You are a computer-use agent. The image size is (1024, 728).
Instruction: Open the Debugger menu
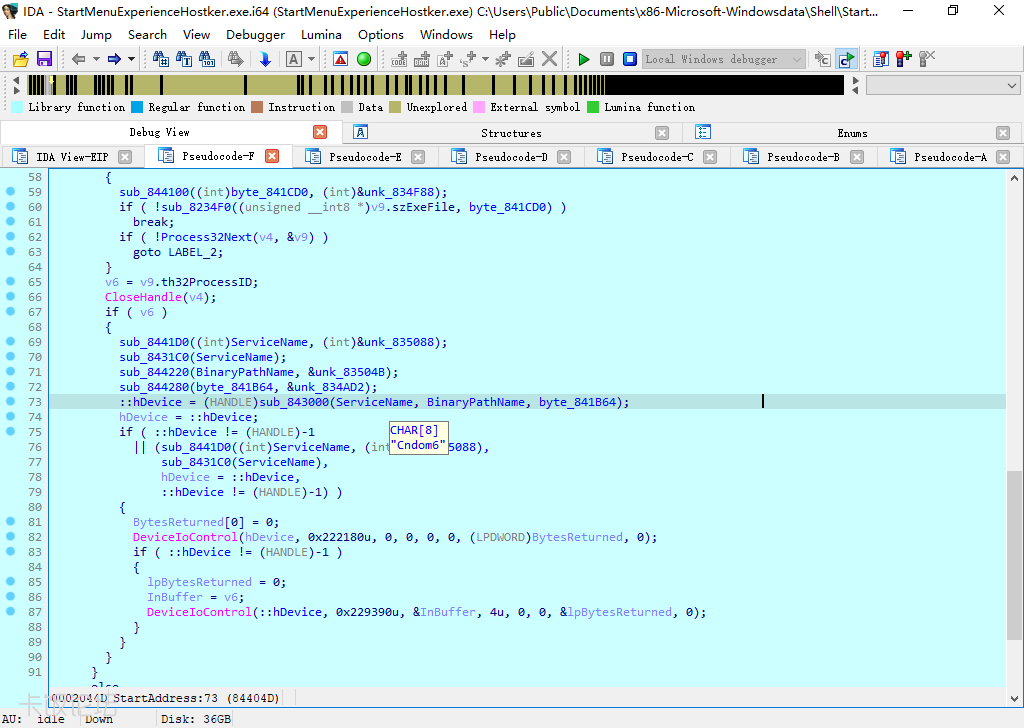(x=255, y=34)
